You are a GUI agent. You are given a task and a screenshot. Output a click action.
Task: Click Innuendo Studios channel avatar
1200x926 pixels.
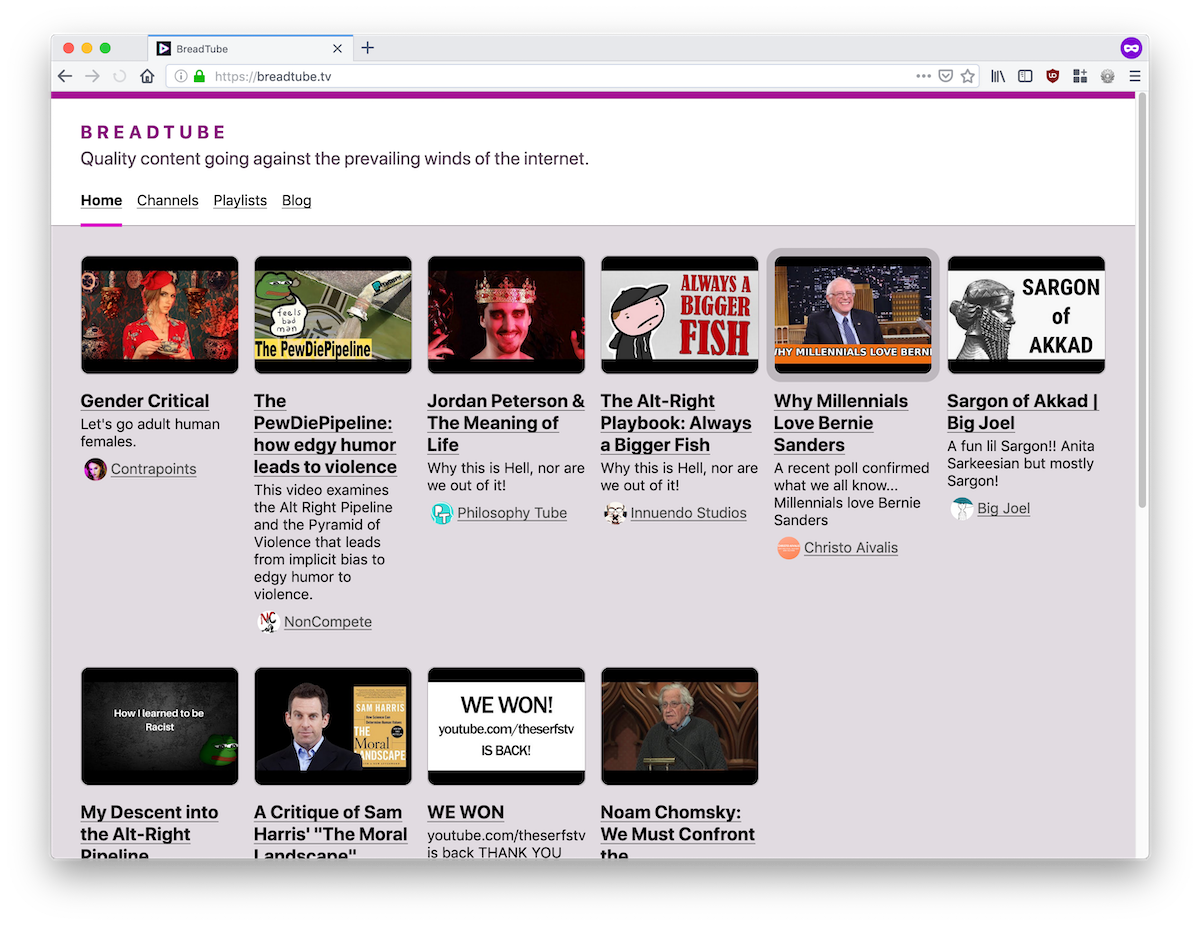pyautogui.click(x=615, y=513)
